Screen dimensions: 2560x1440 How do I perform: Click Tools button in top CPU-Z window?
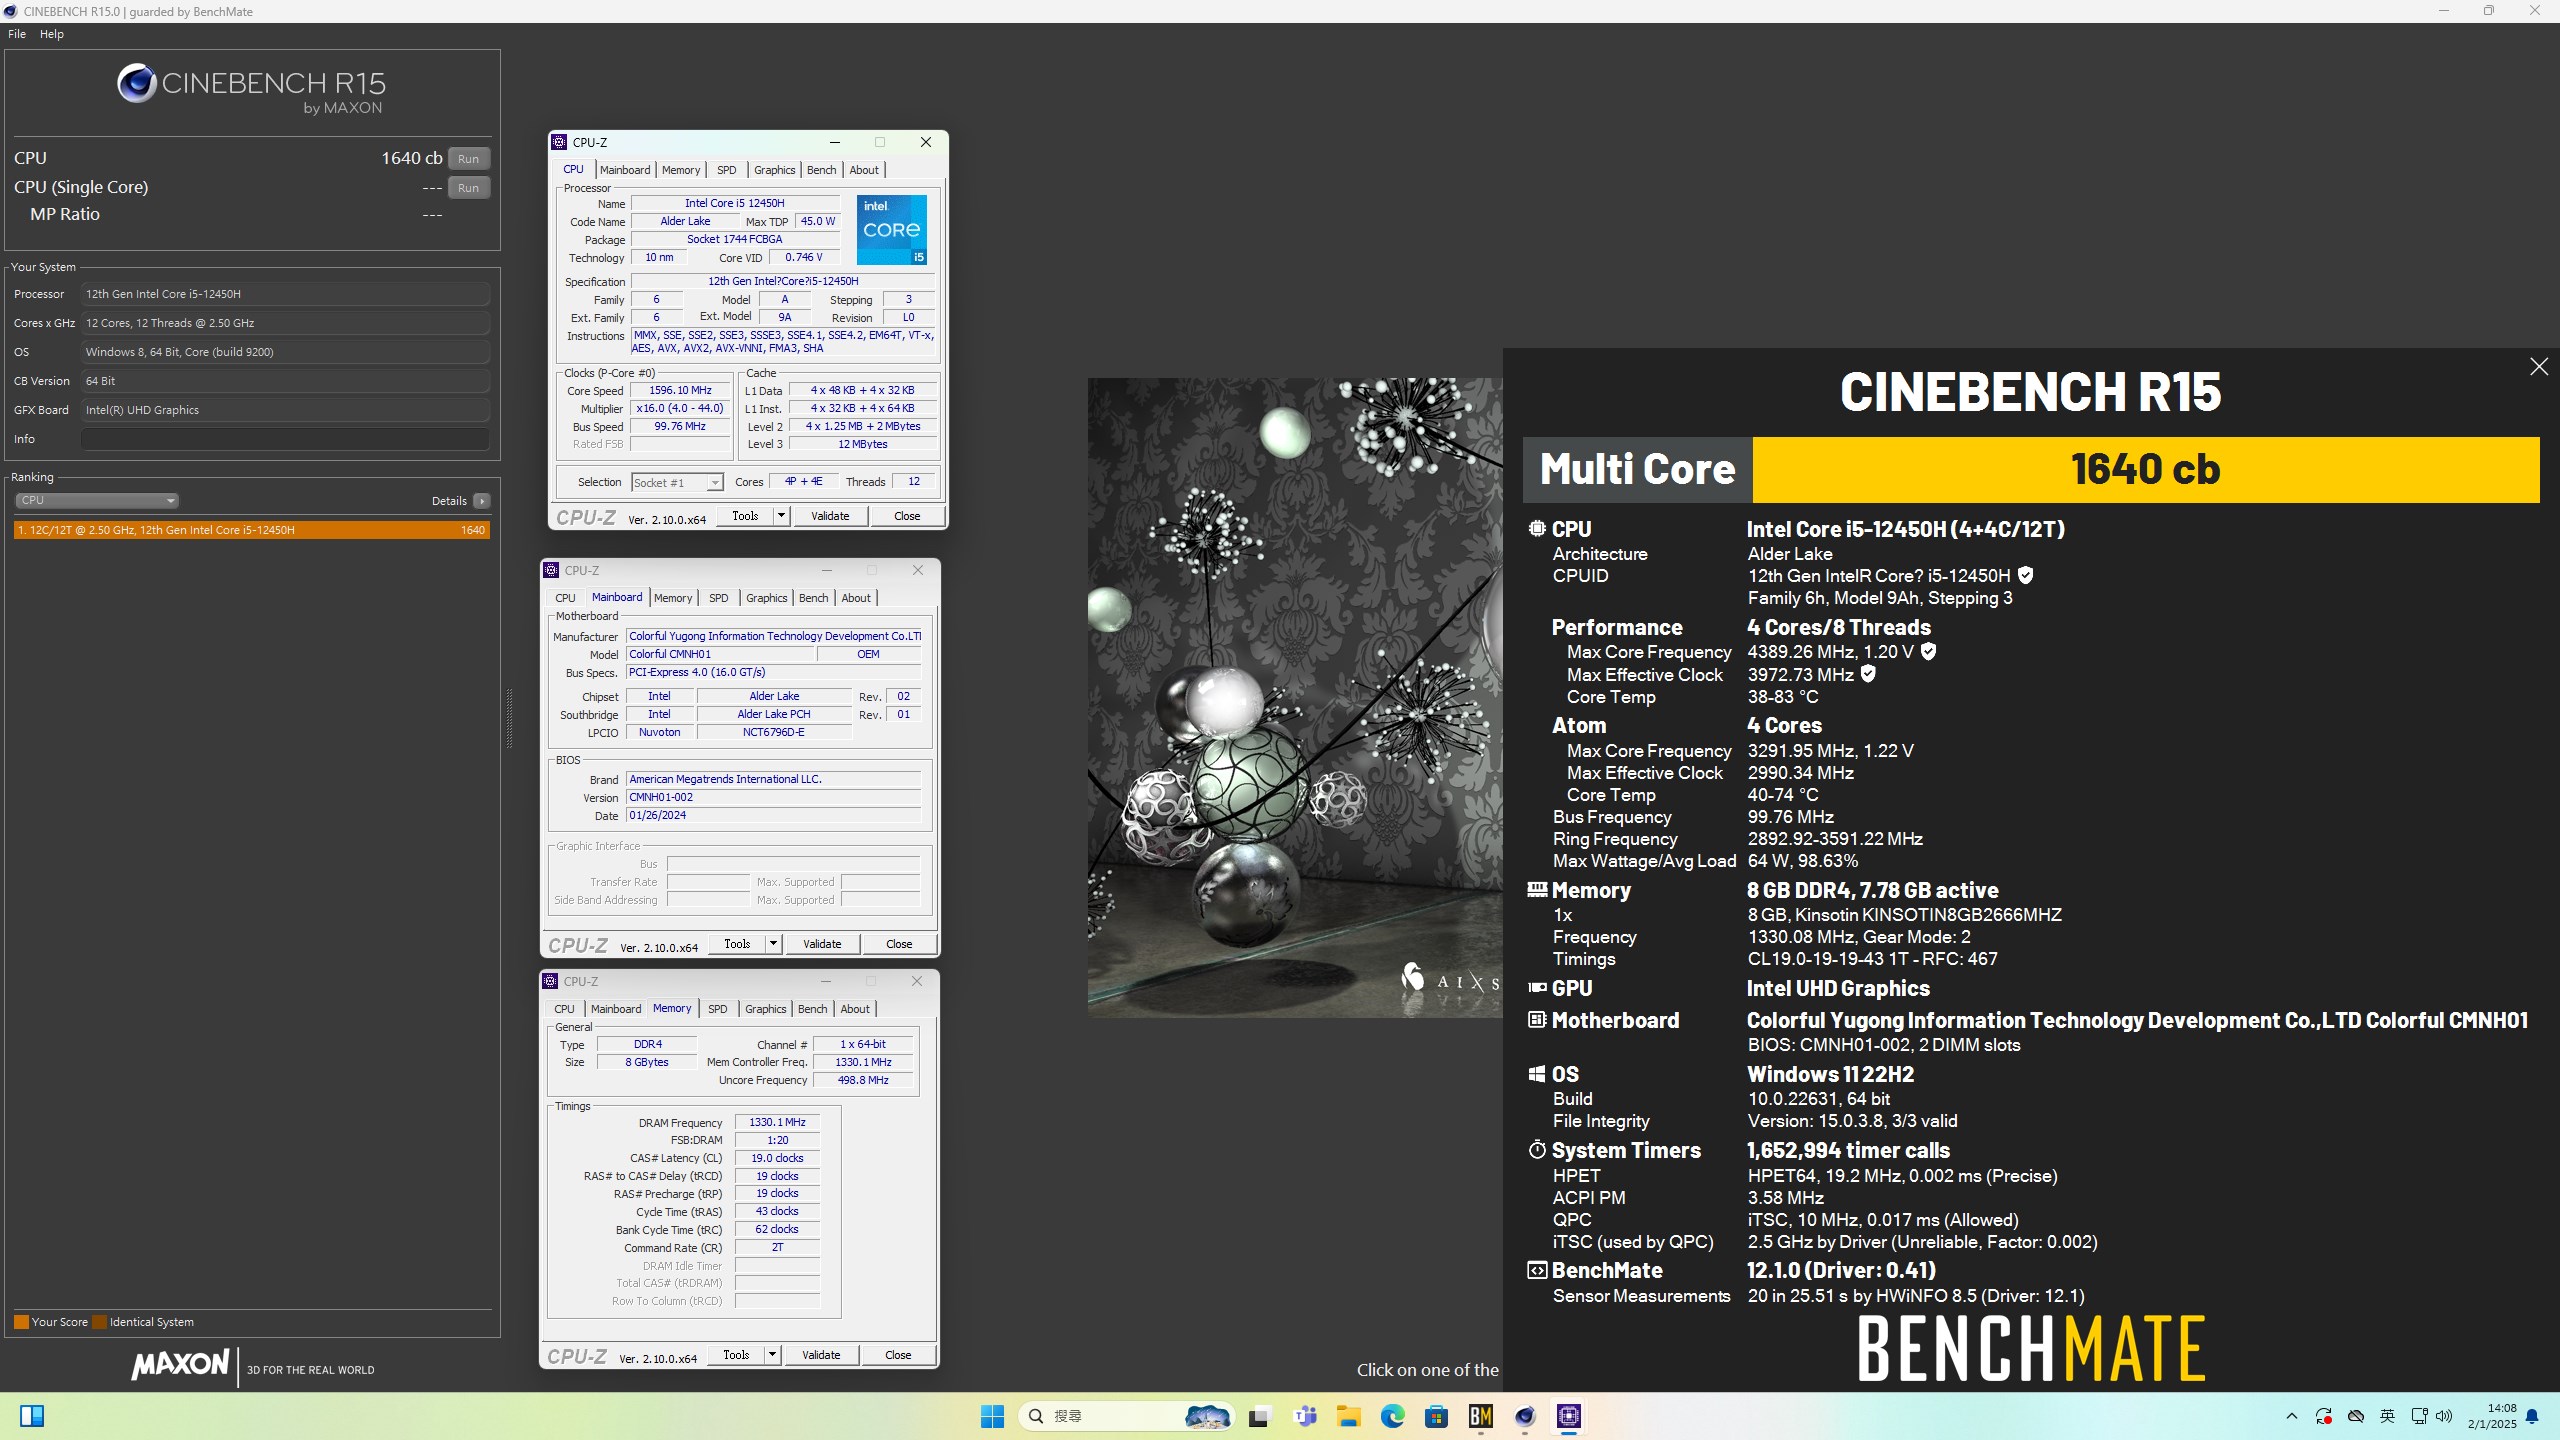[745, 516]
